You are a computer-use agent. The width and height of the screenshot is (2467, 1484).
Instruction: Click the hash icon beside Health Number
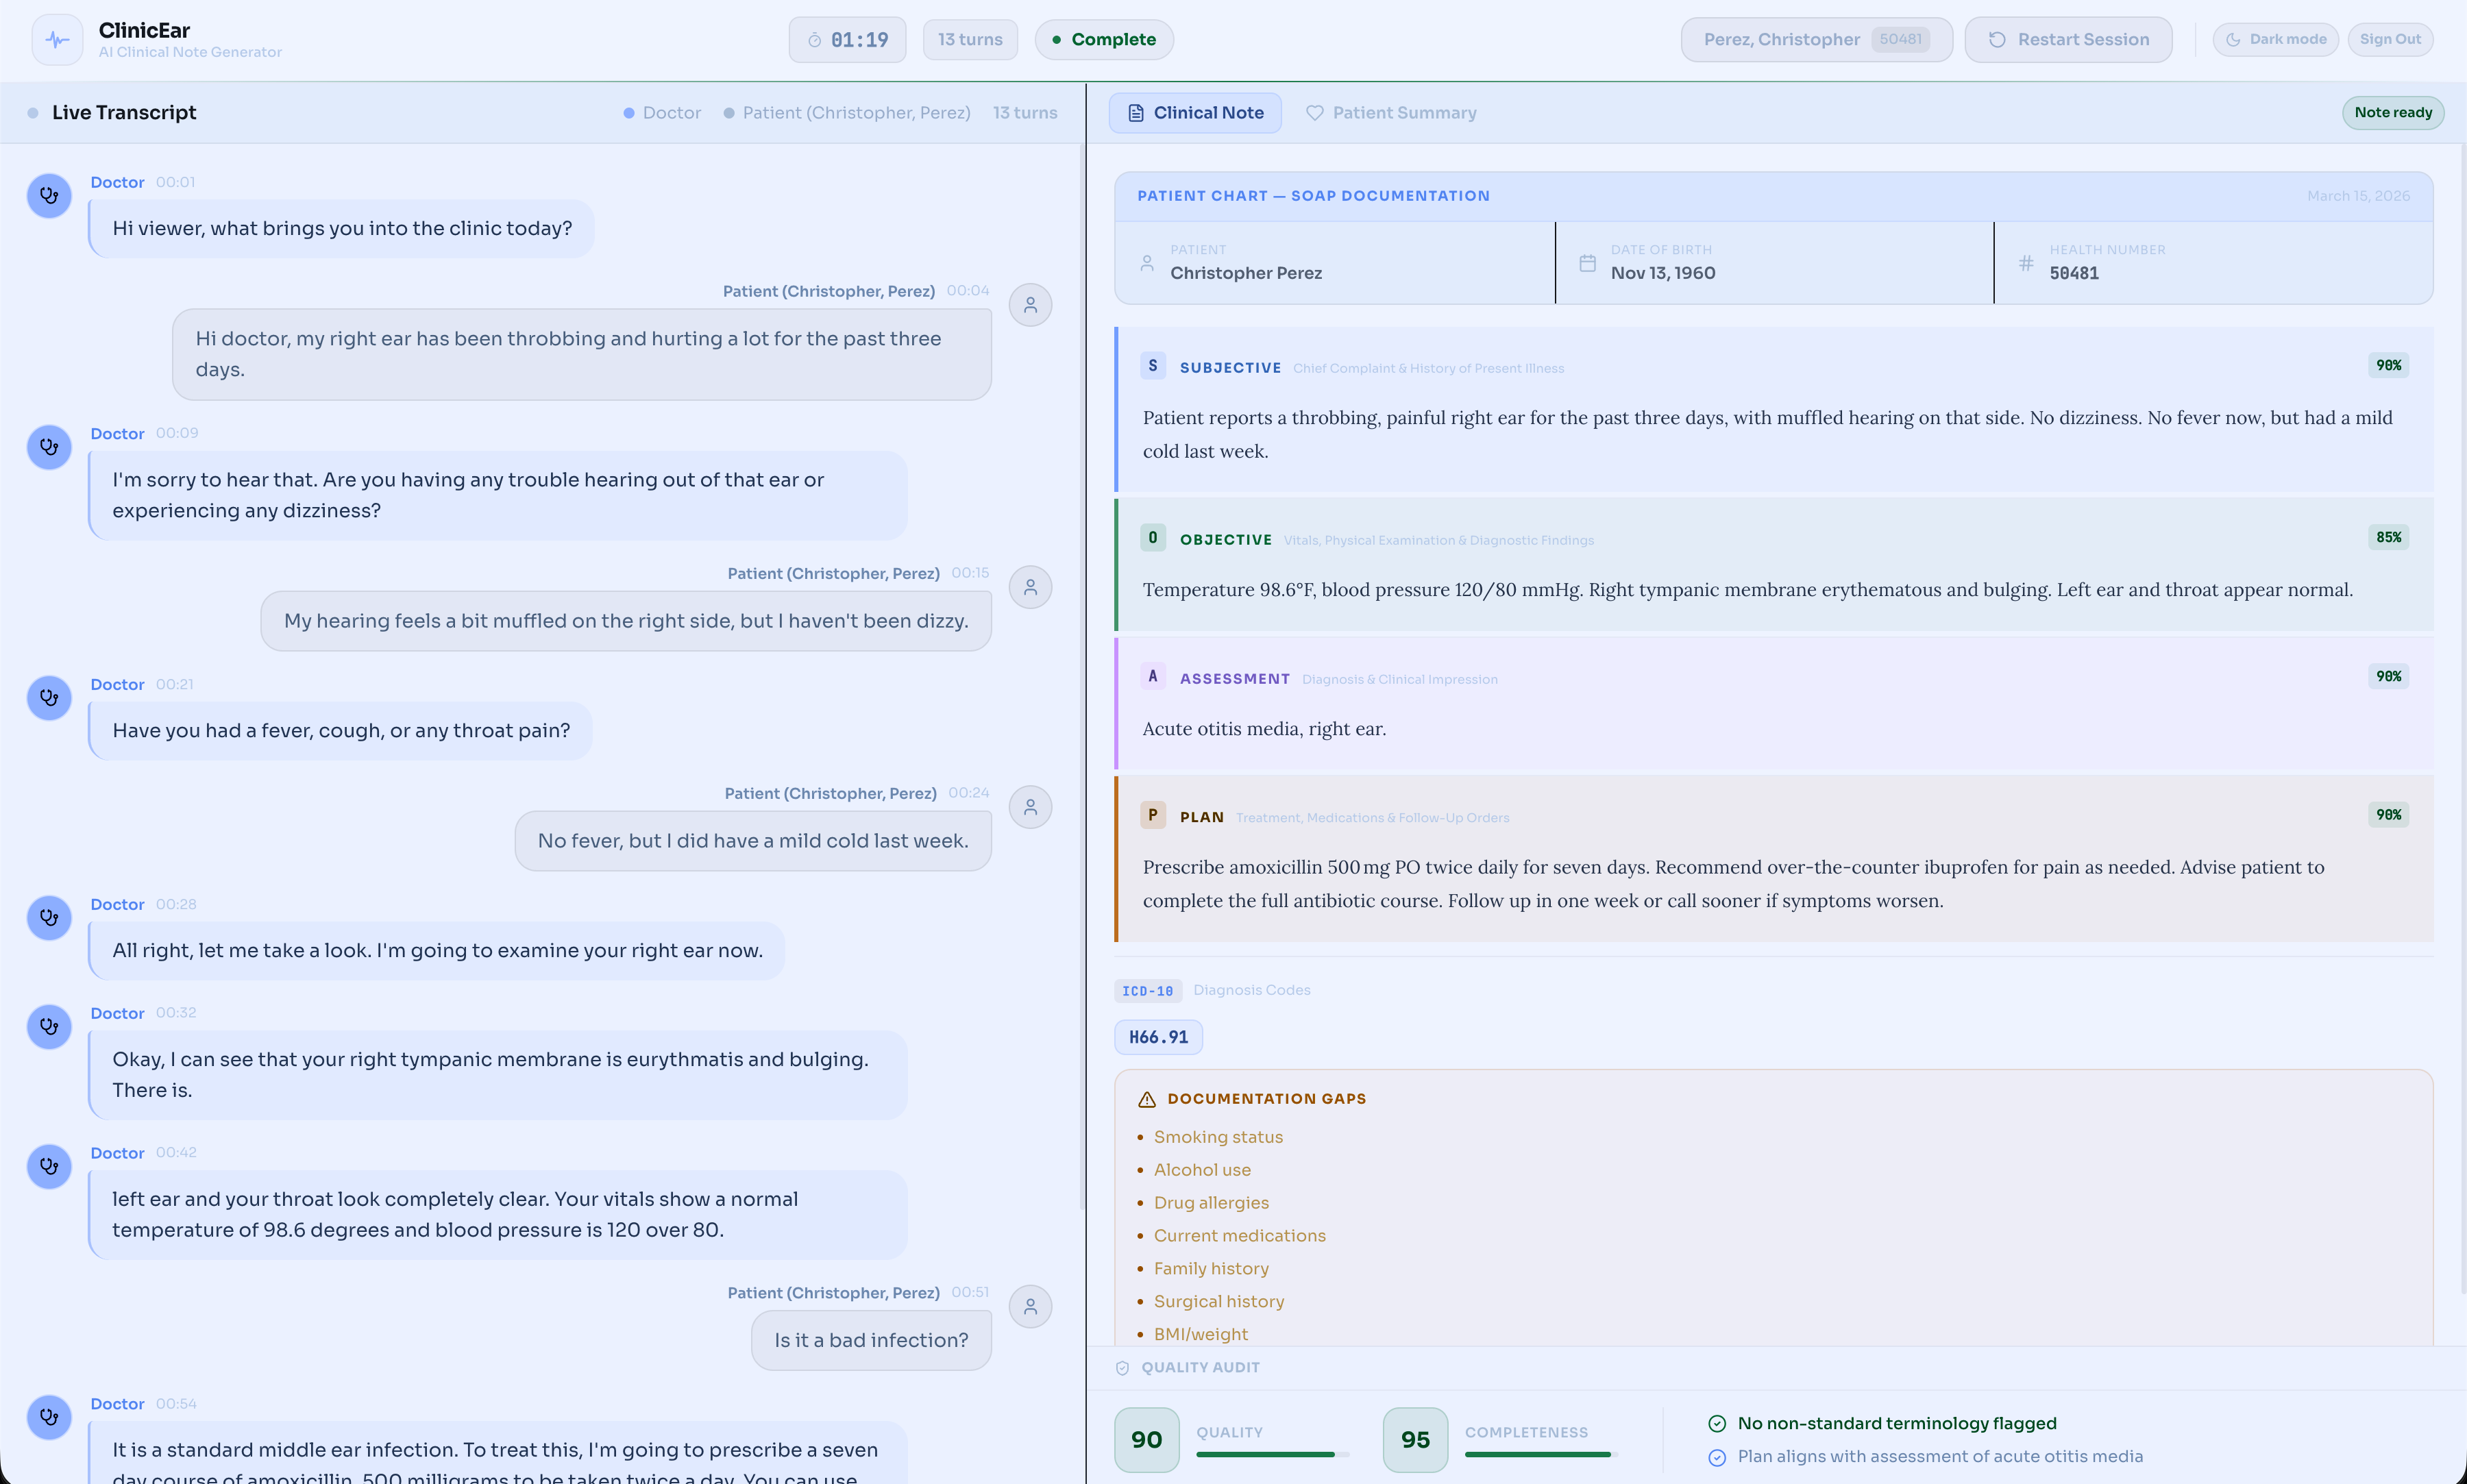click(2026, 263)
